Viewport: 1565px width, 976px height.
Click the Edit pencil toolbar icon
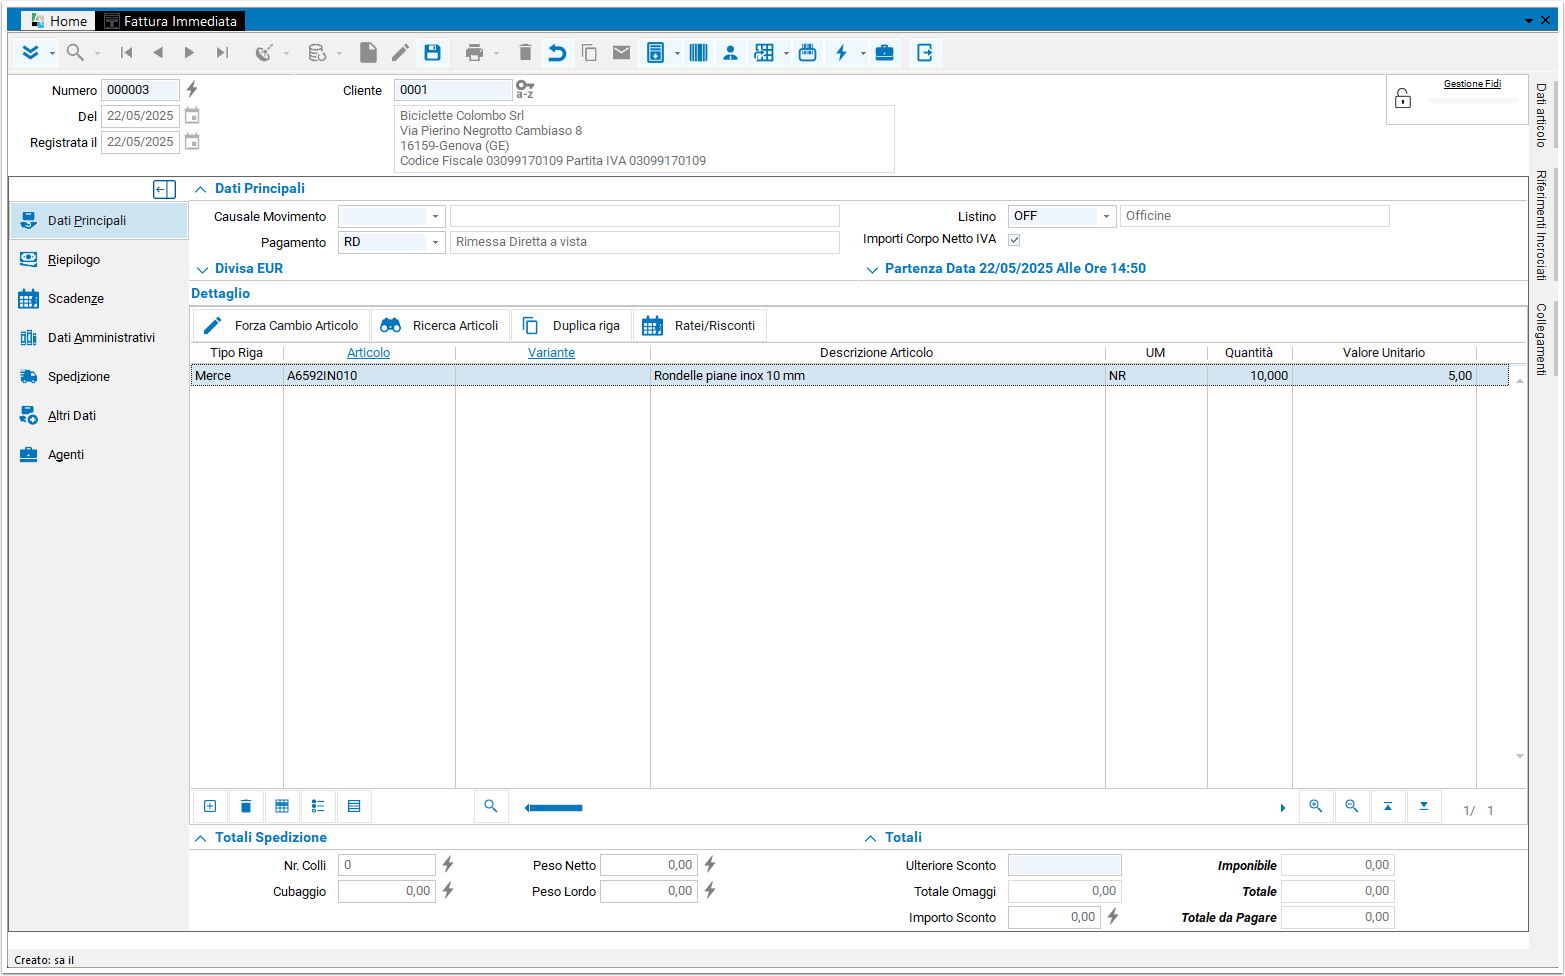400,53
